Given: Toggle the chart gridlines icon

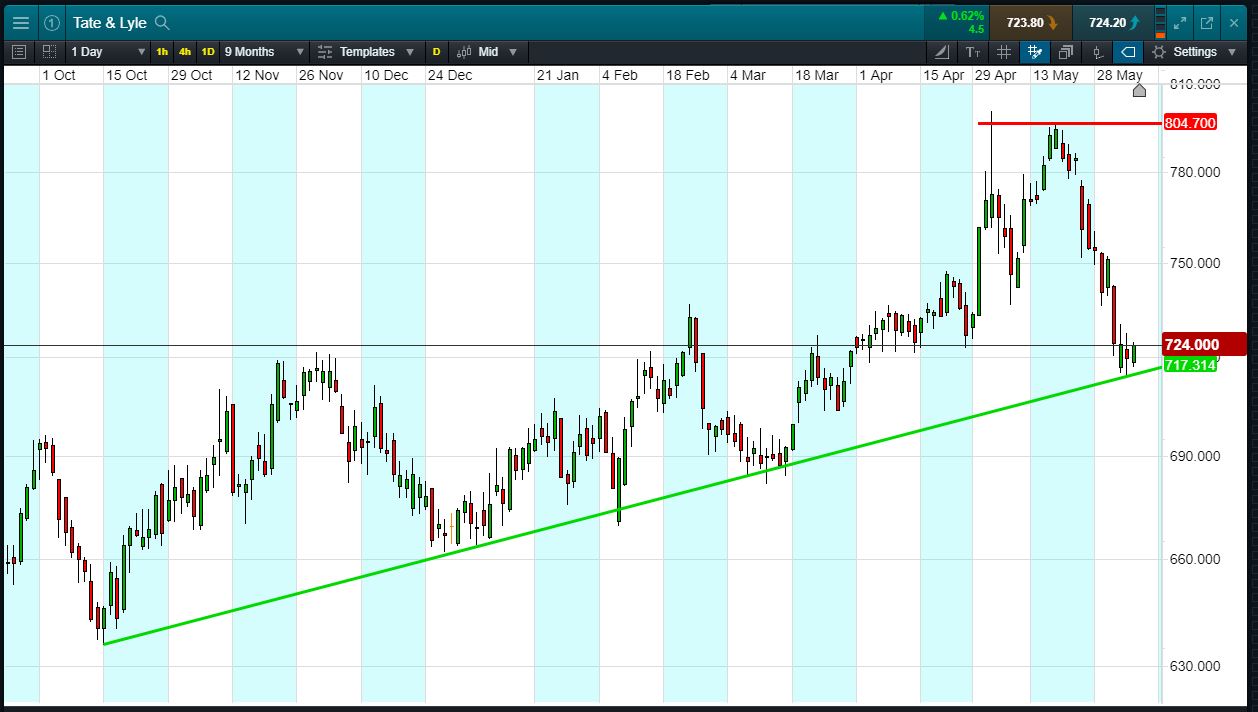Looking at the screenshot, I should [x=1004, y=52].
